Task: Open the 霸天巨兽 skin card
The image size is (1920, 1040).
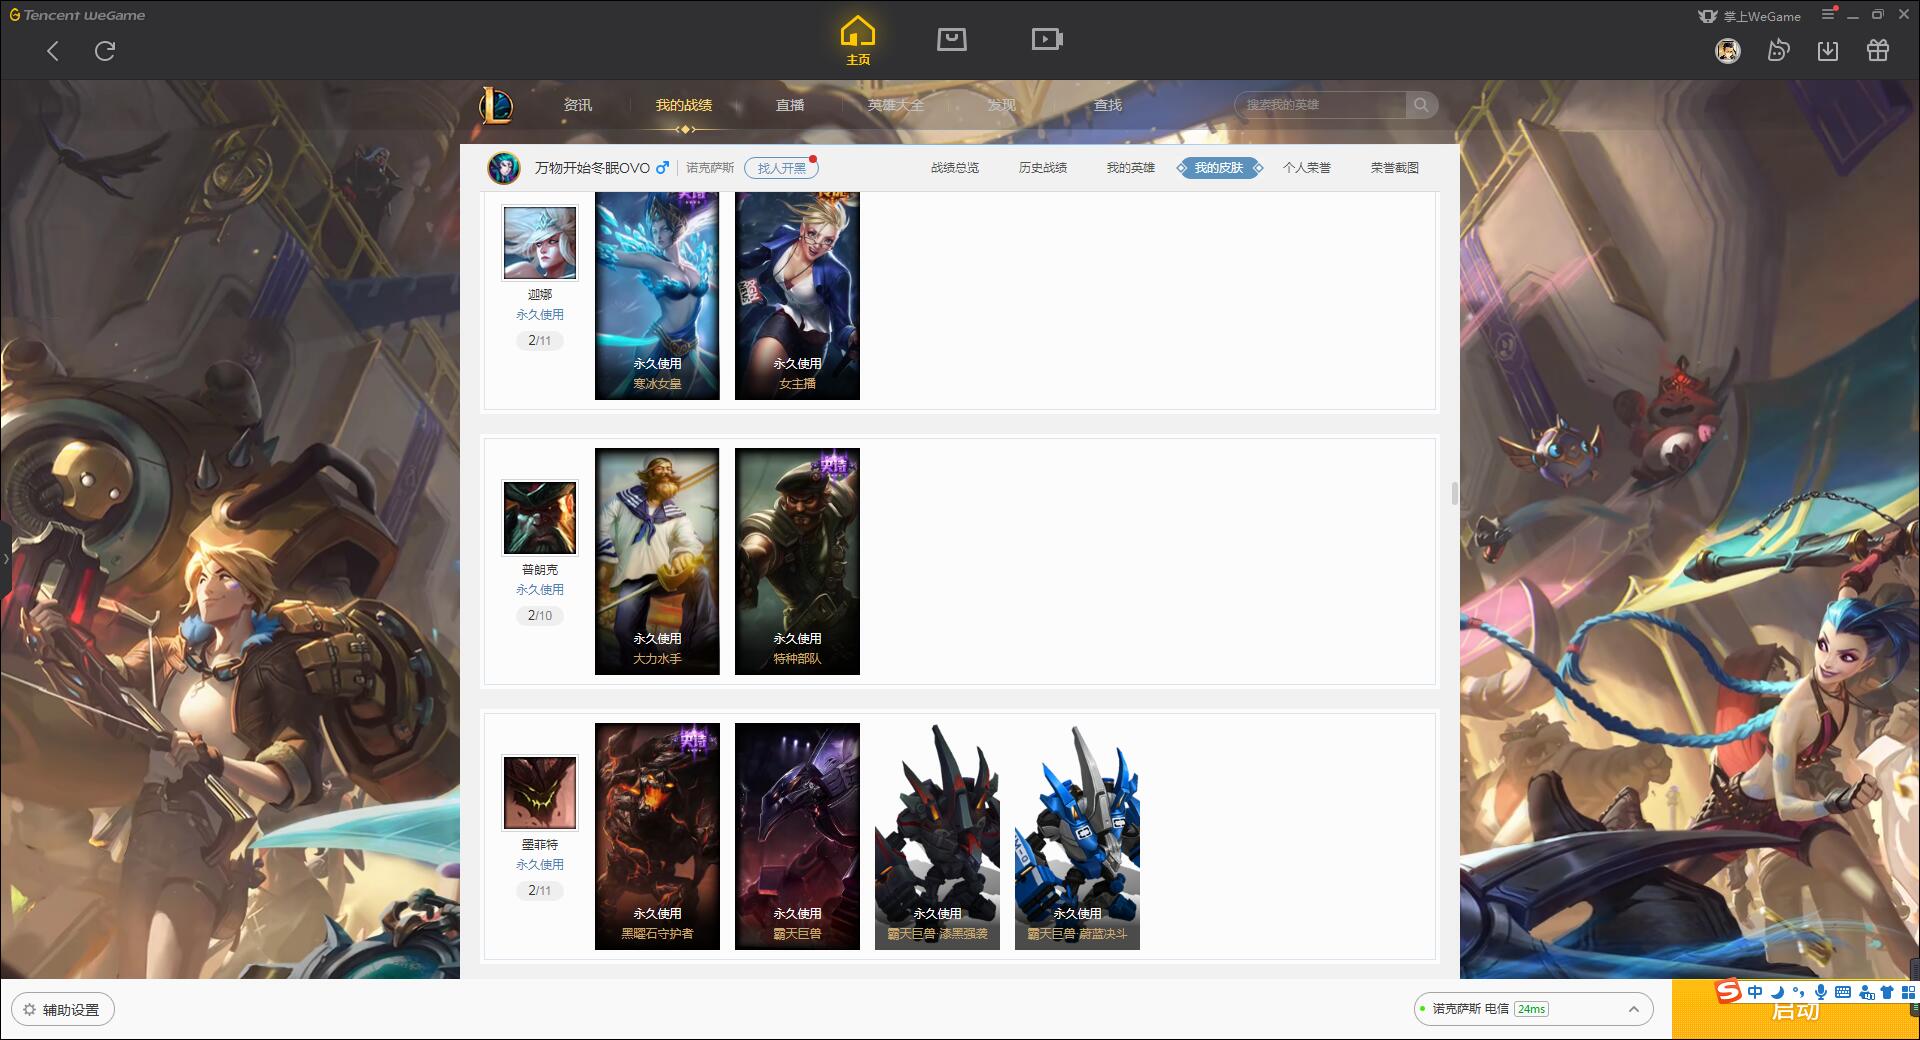Action: (x=797, y=836)
